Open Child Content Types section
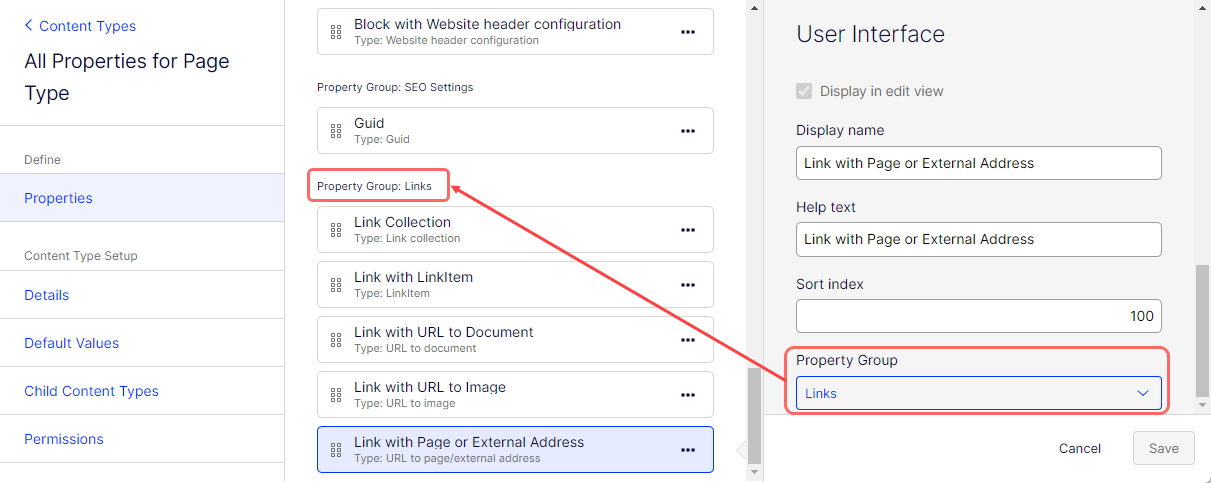Viewport: 1211px width, 483px height. click(142, 391)
